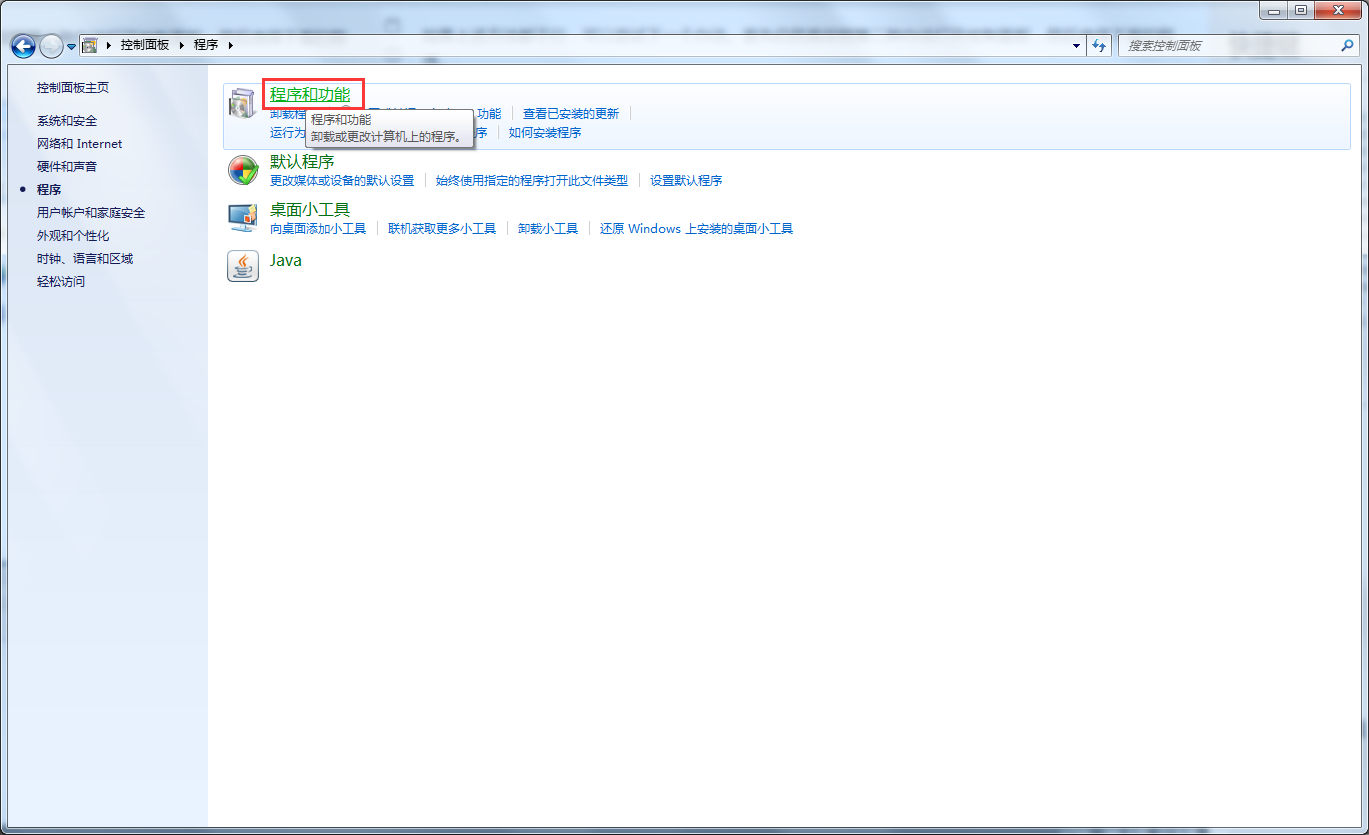Expand the arrow after 程序 breadcrumb
1369x835 pixels.
(230, 46)
